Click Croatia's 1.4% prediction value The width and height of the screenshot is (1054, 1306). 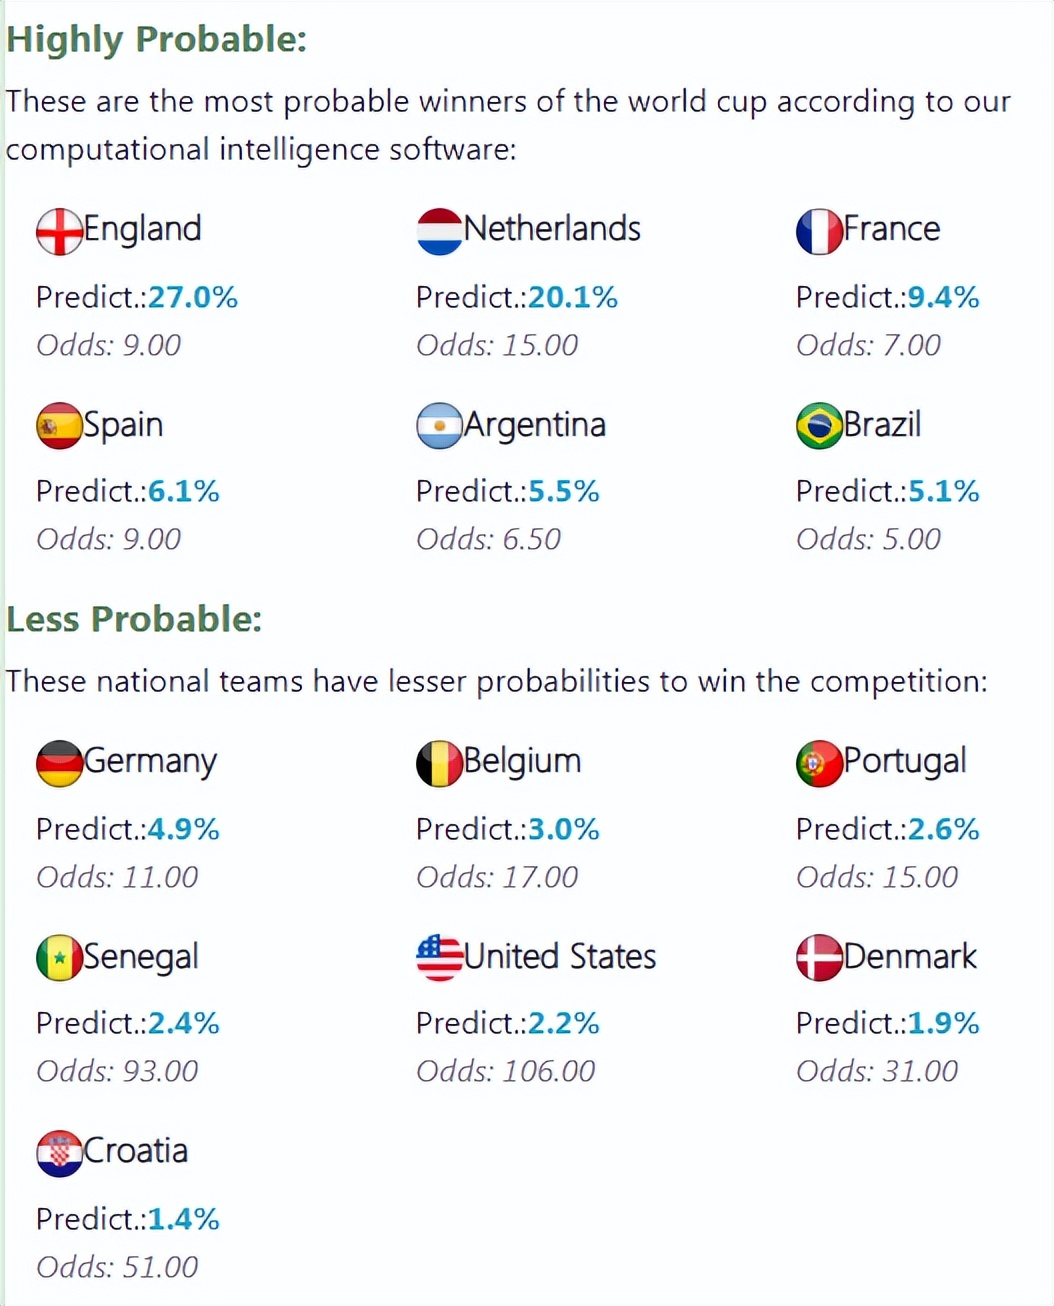[x=183, y=1219]
